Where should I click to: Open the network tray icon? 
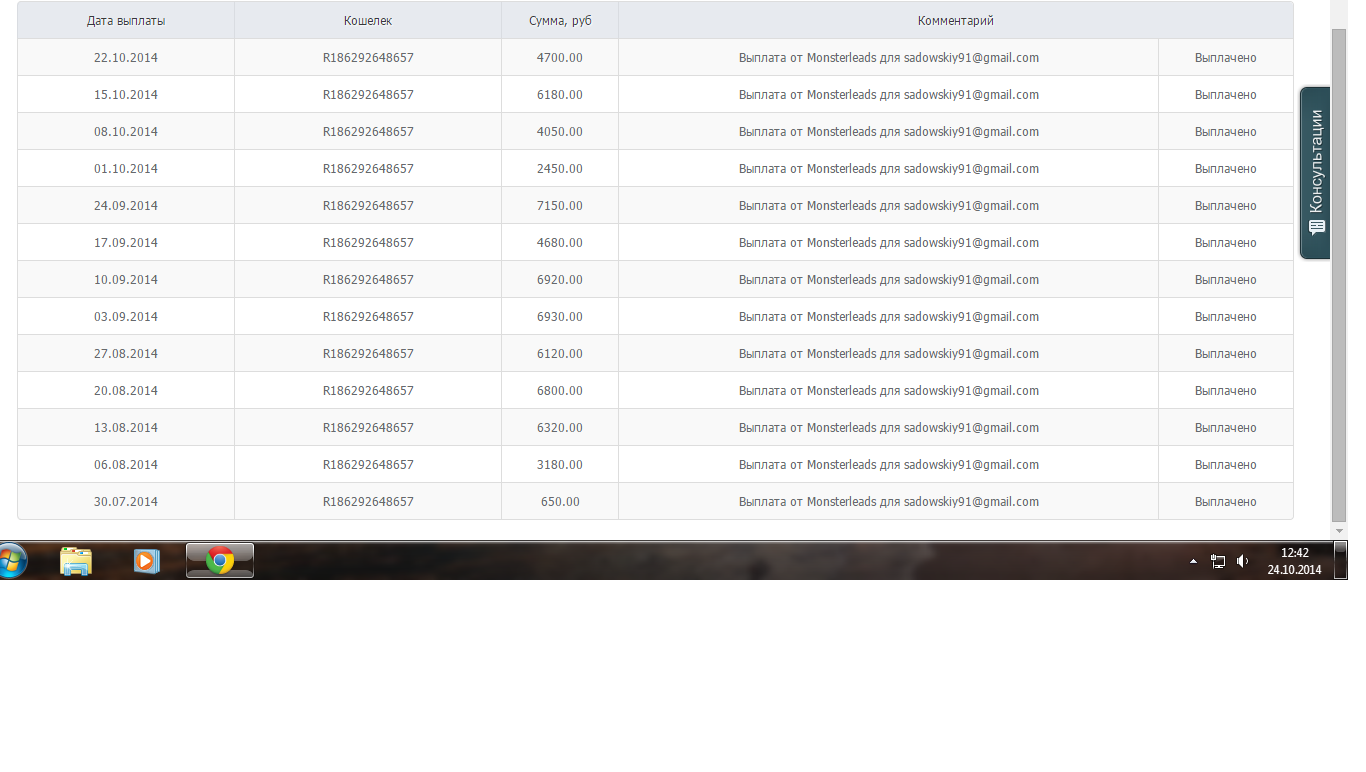[x=1218, y=562]
